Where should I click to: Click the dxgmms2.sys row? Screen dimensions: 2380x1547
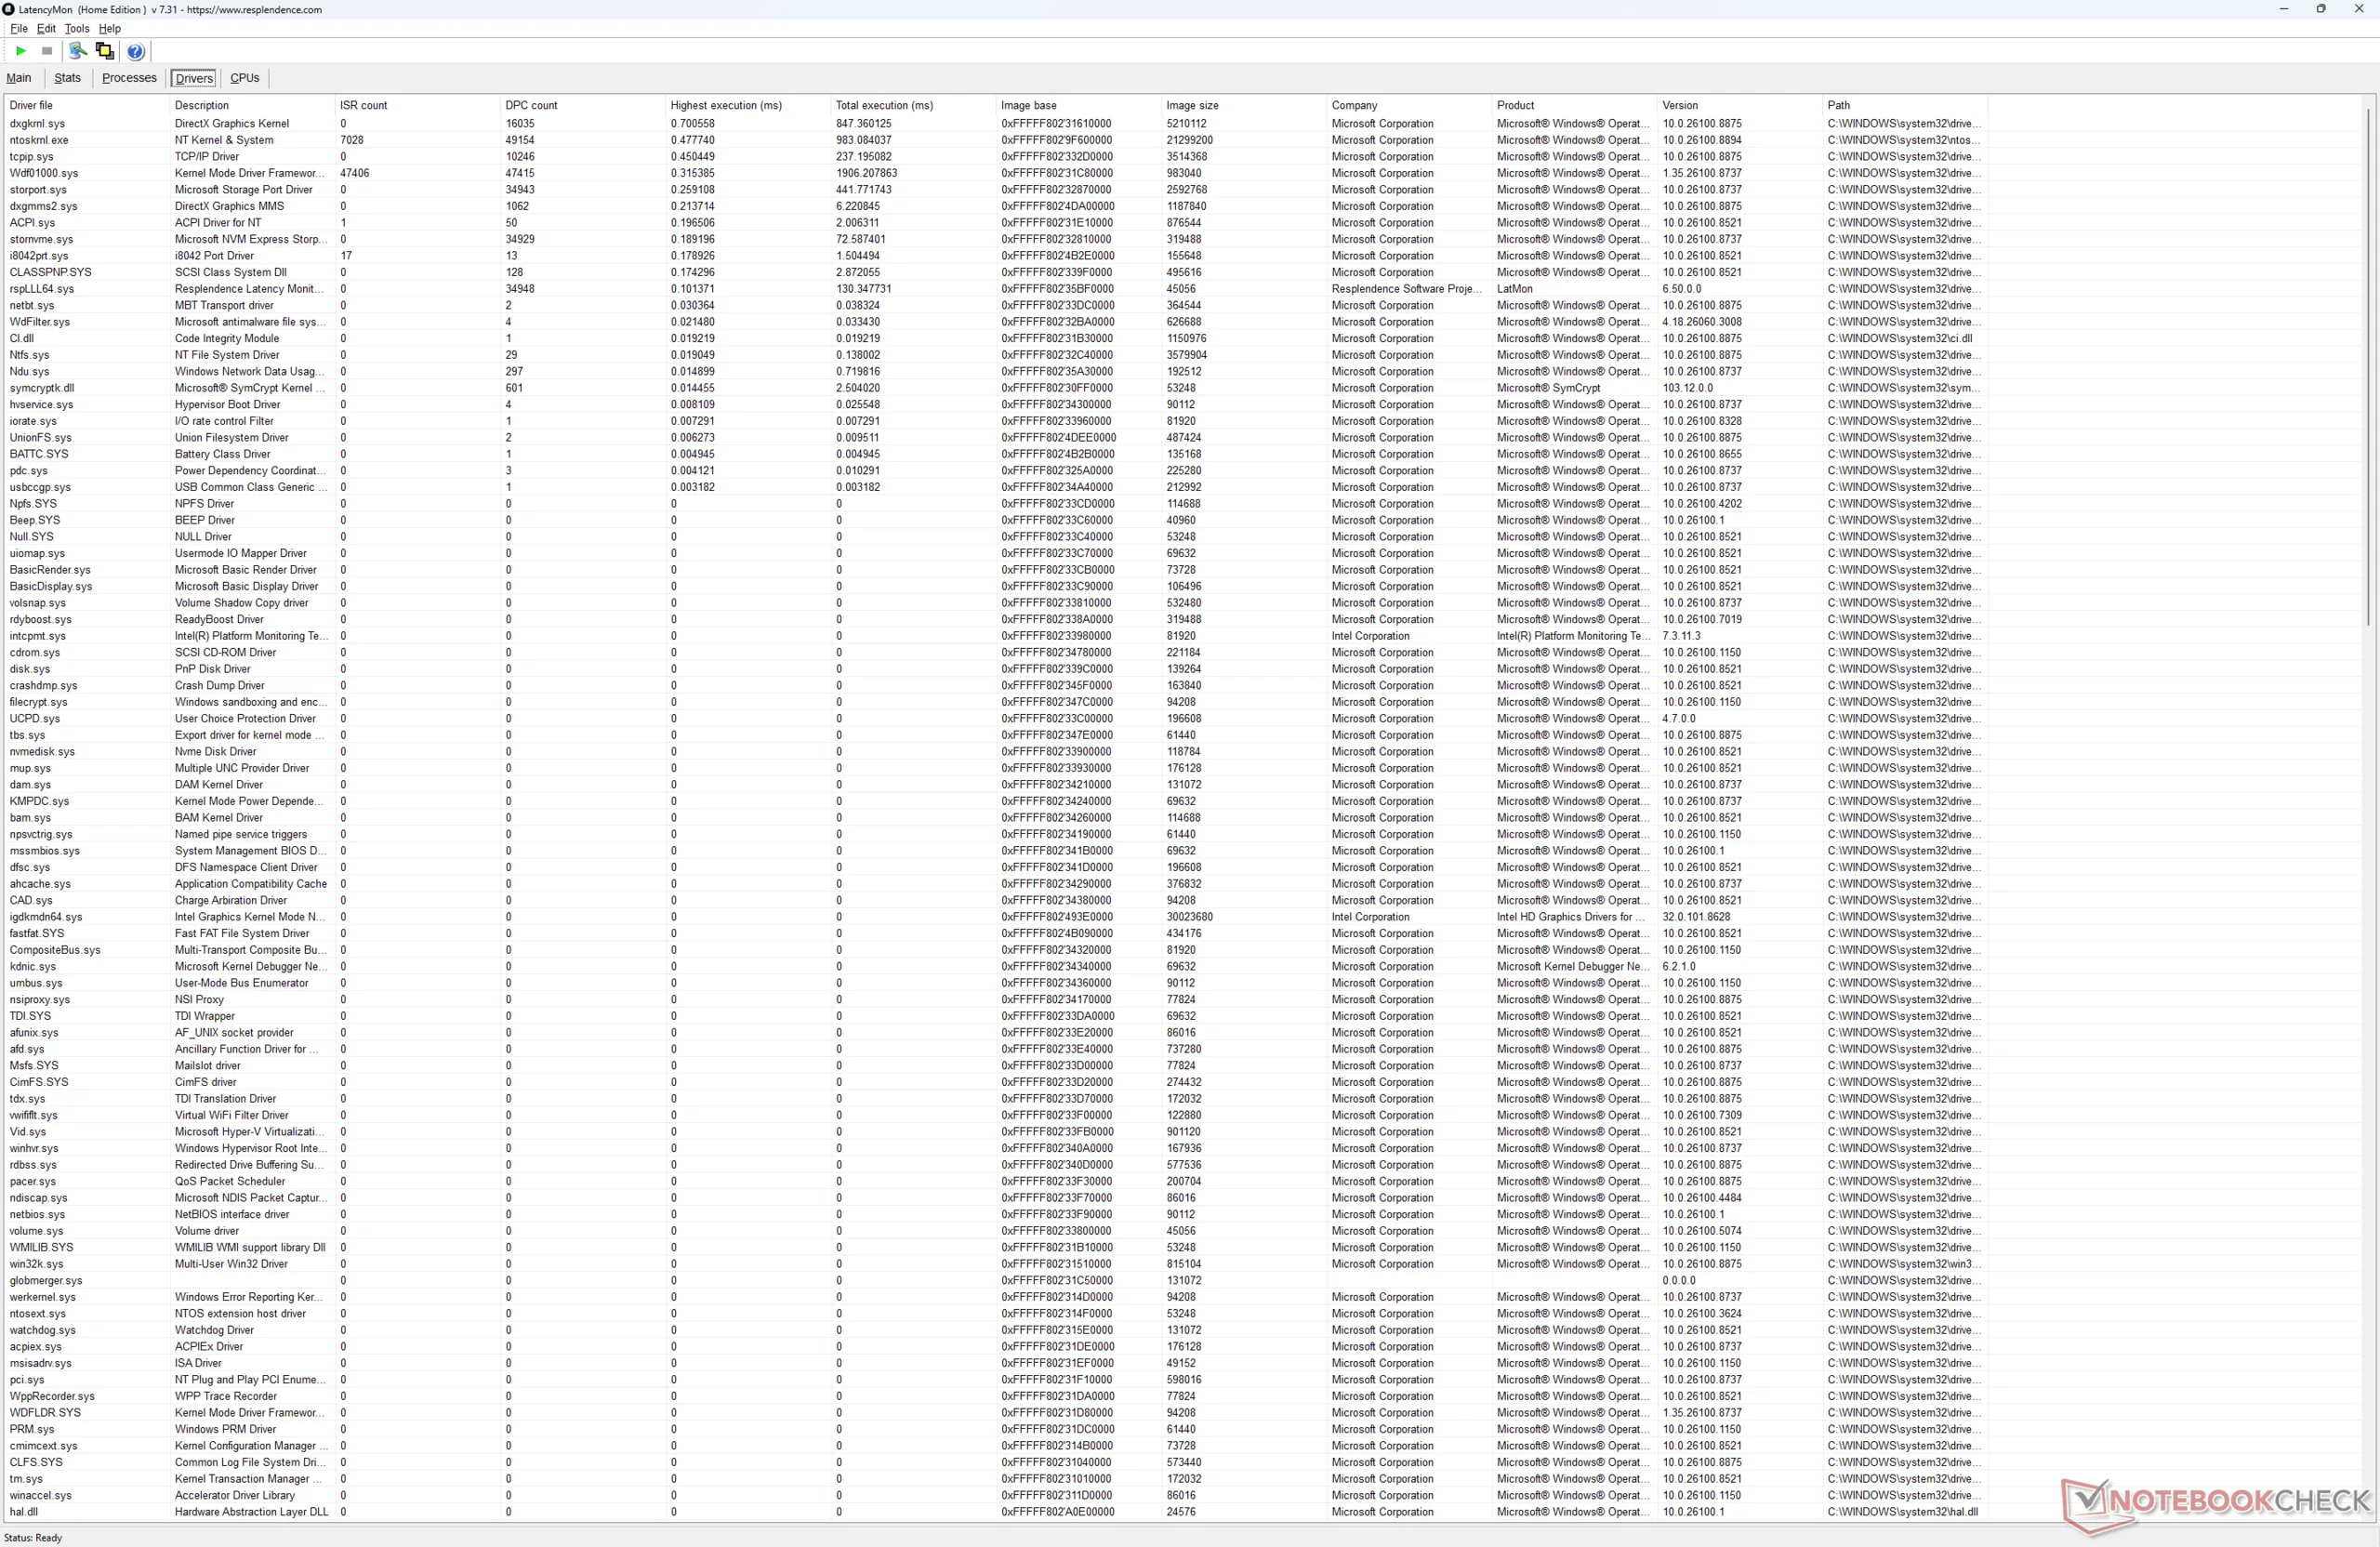click(996, 206)
